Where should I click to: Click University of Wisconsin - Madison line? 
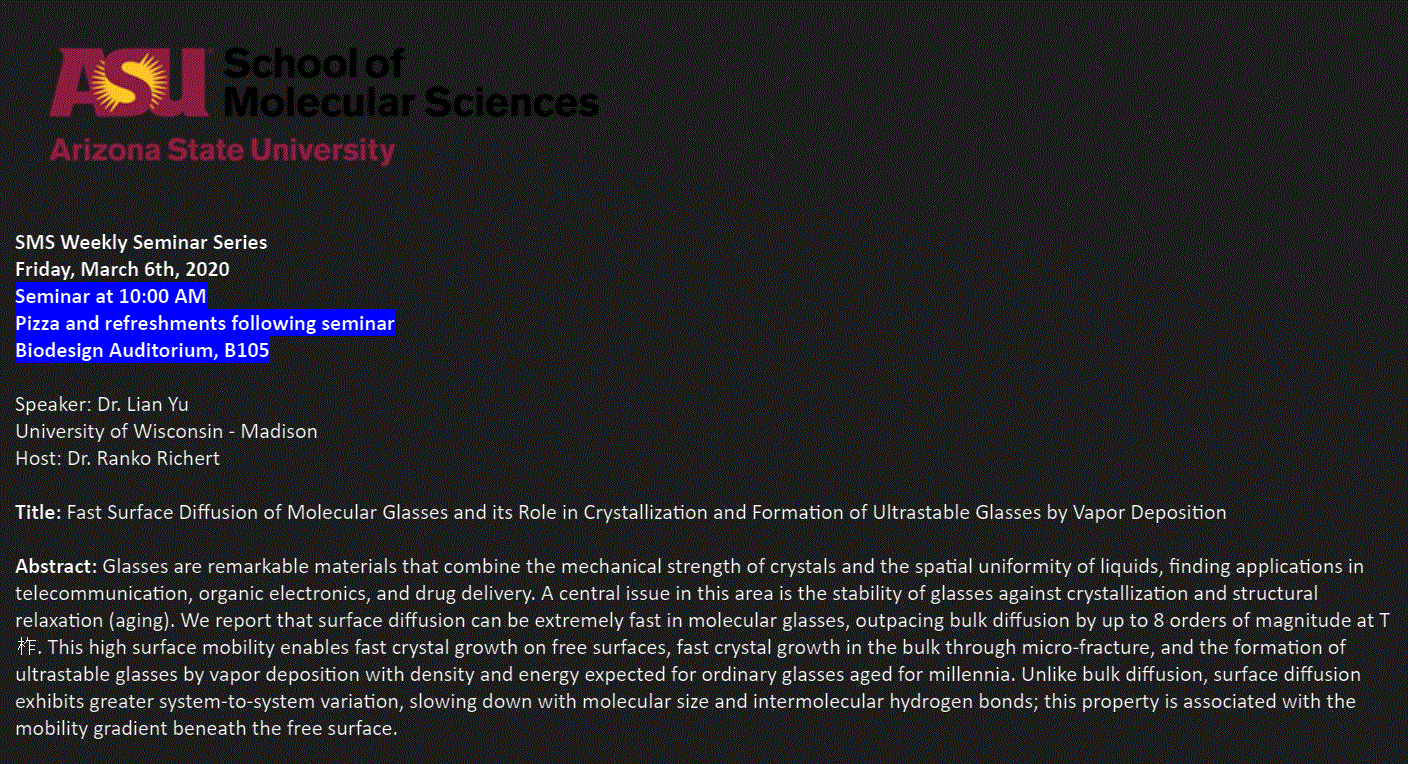166,431
